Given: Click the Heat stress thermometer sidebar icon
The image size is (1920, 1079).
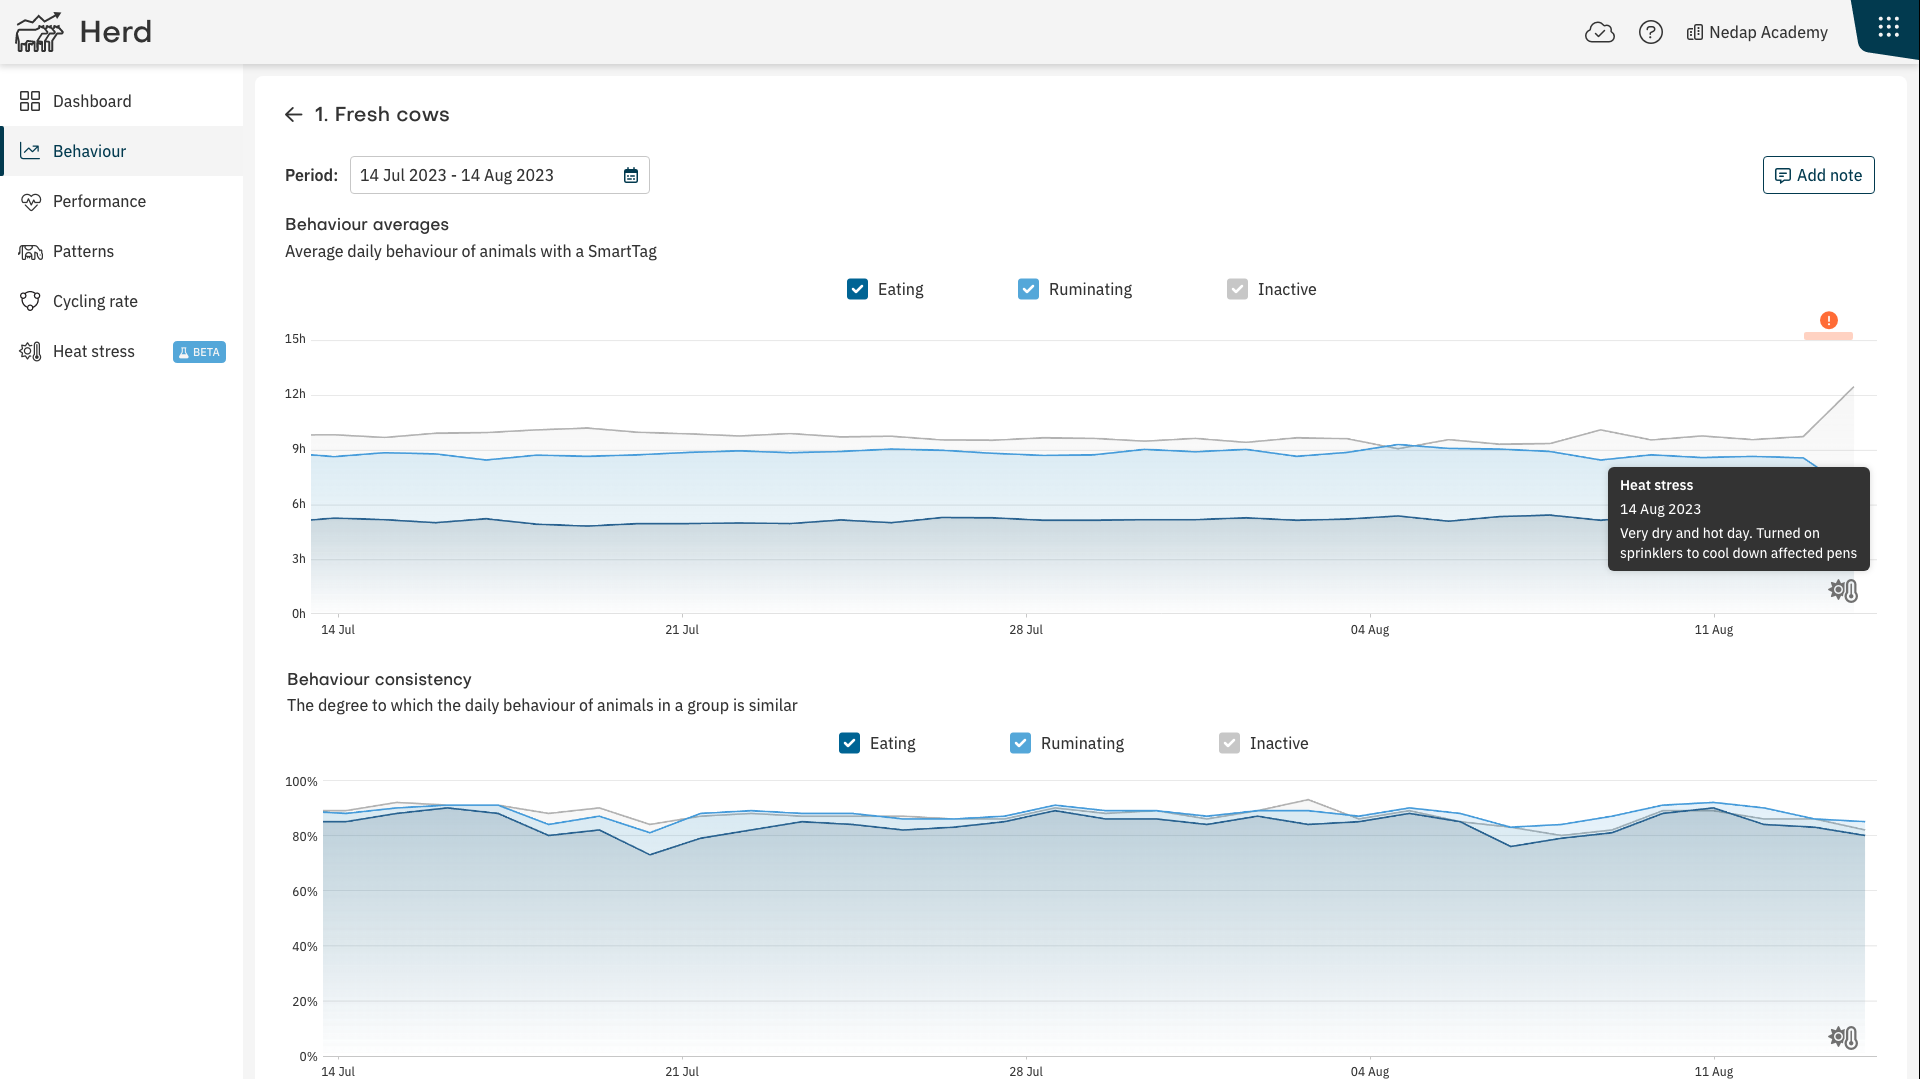Looking at the screenshot, I should [x=30, y=351].
